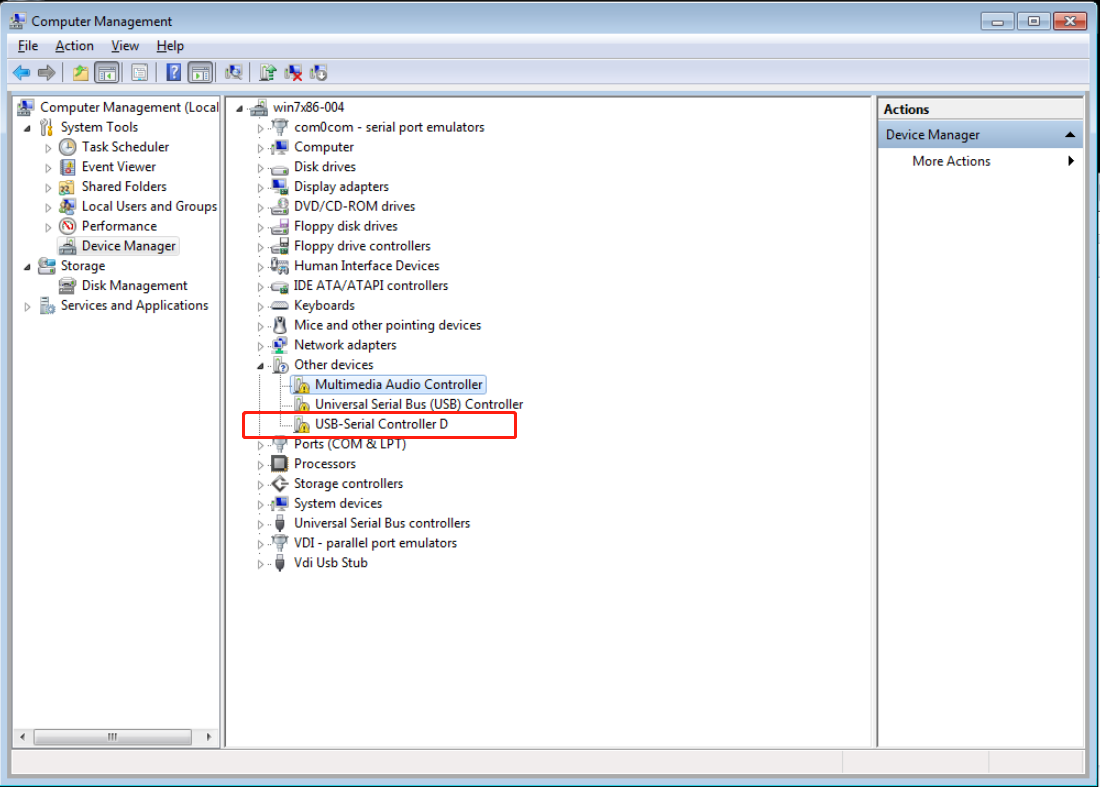This screenshot has height=787, width=1100.
Task: Expand the Disk drives node
Action: (x=260, y=168)
